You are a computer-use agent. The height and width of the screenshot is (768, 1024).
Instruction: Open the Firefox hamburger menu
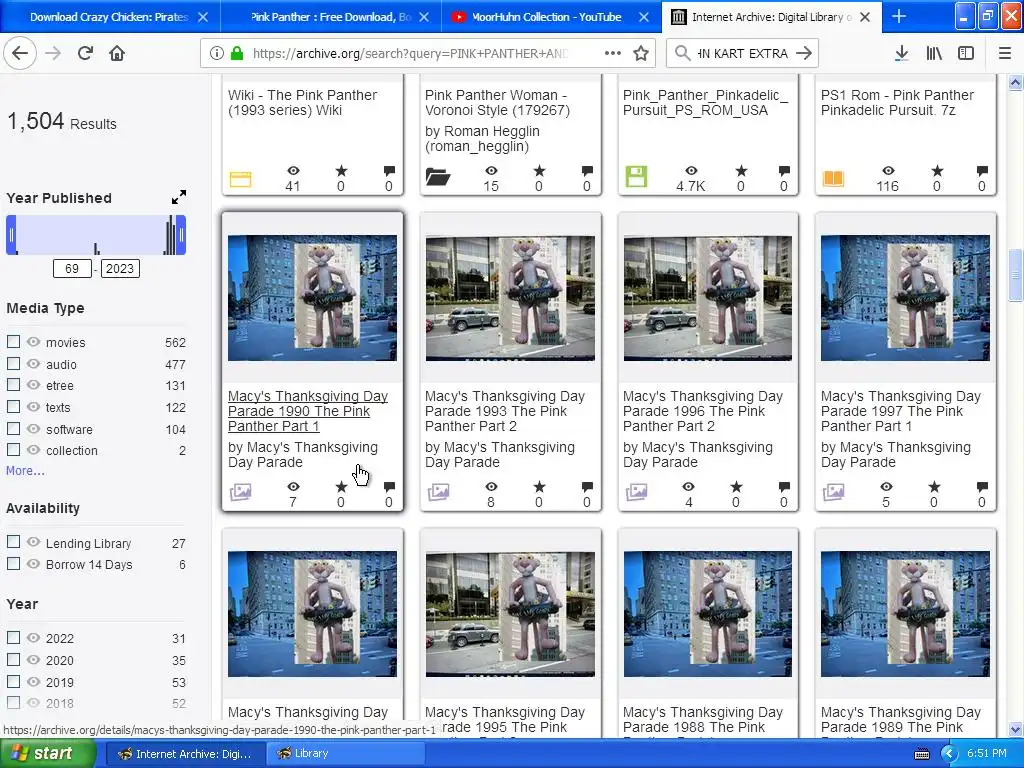pos(1005,54)
